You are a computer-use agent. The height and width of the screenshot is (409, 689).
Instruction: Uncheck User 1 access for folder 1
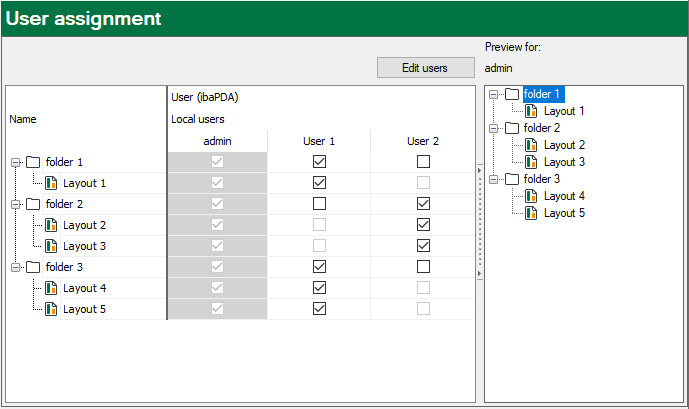319,162
